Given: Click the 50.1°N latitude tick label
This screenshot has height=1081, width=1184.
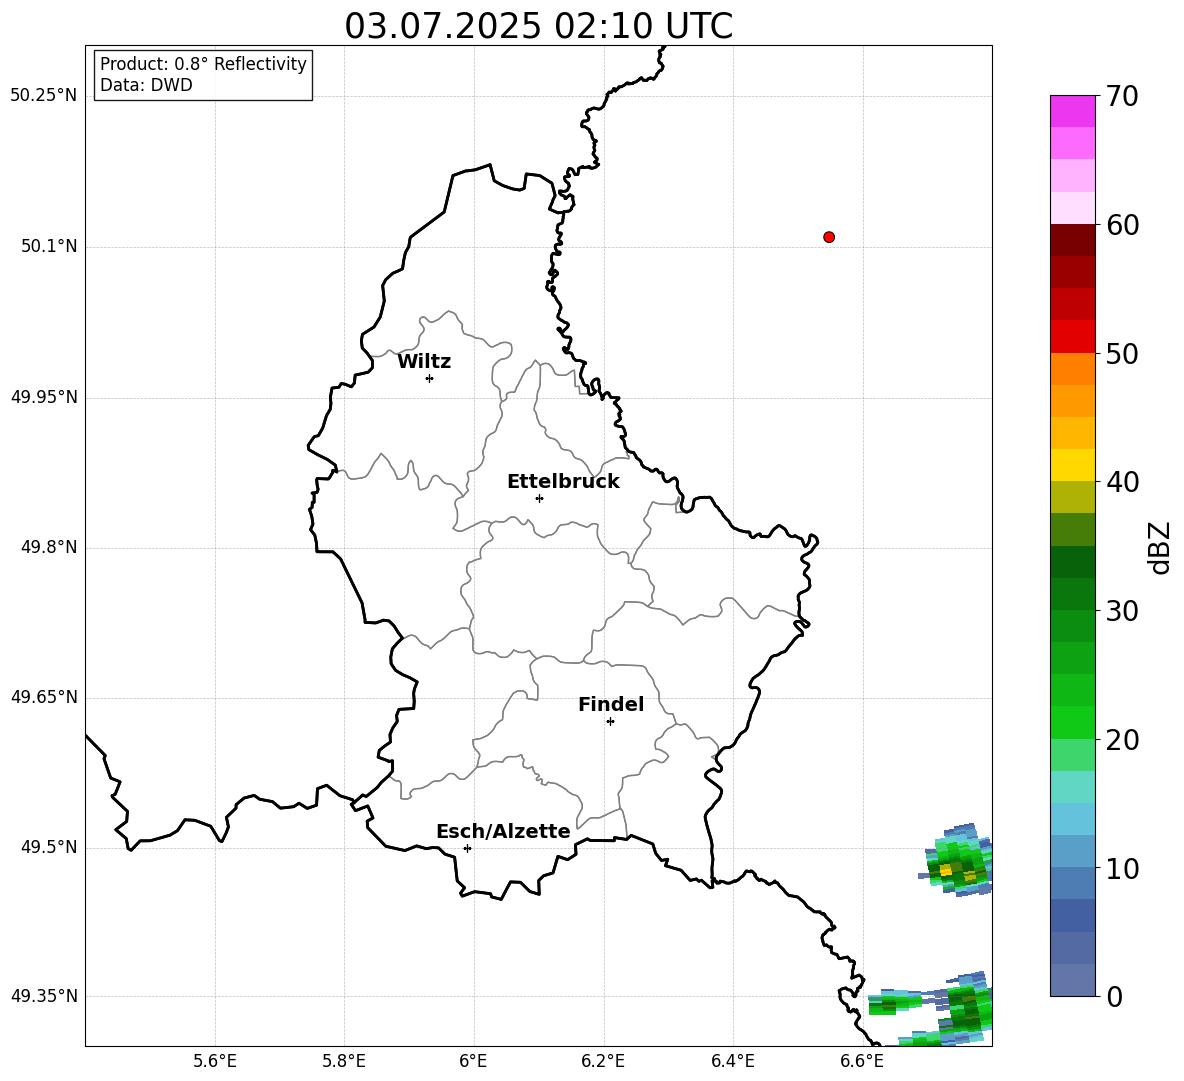Looking at the screenshot, I should pos(48,246).
